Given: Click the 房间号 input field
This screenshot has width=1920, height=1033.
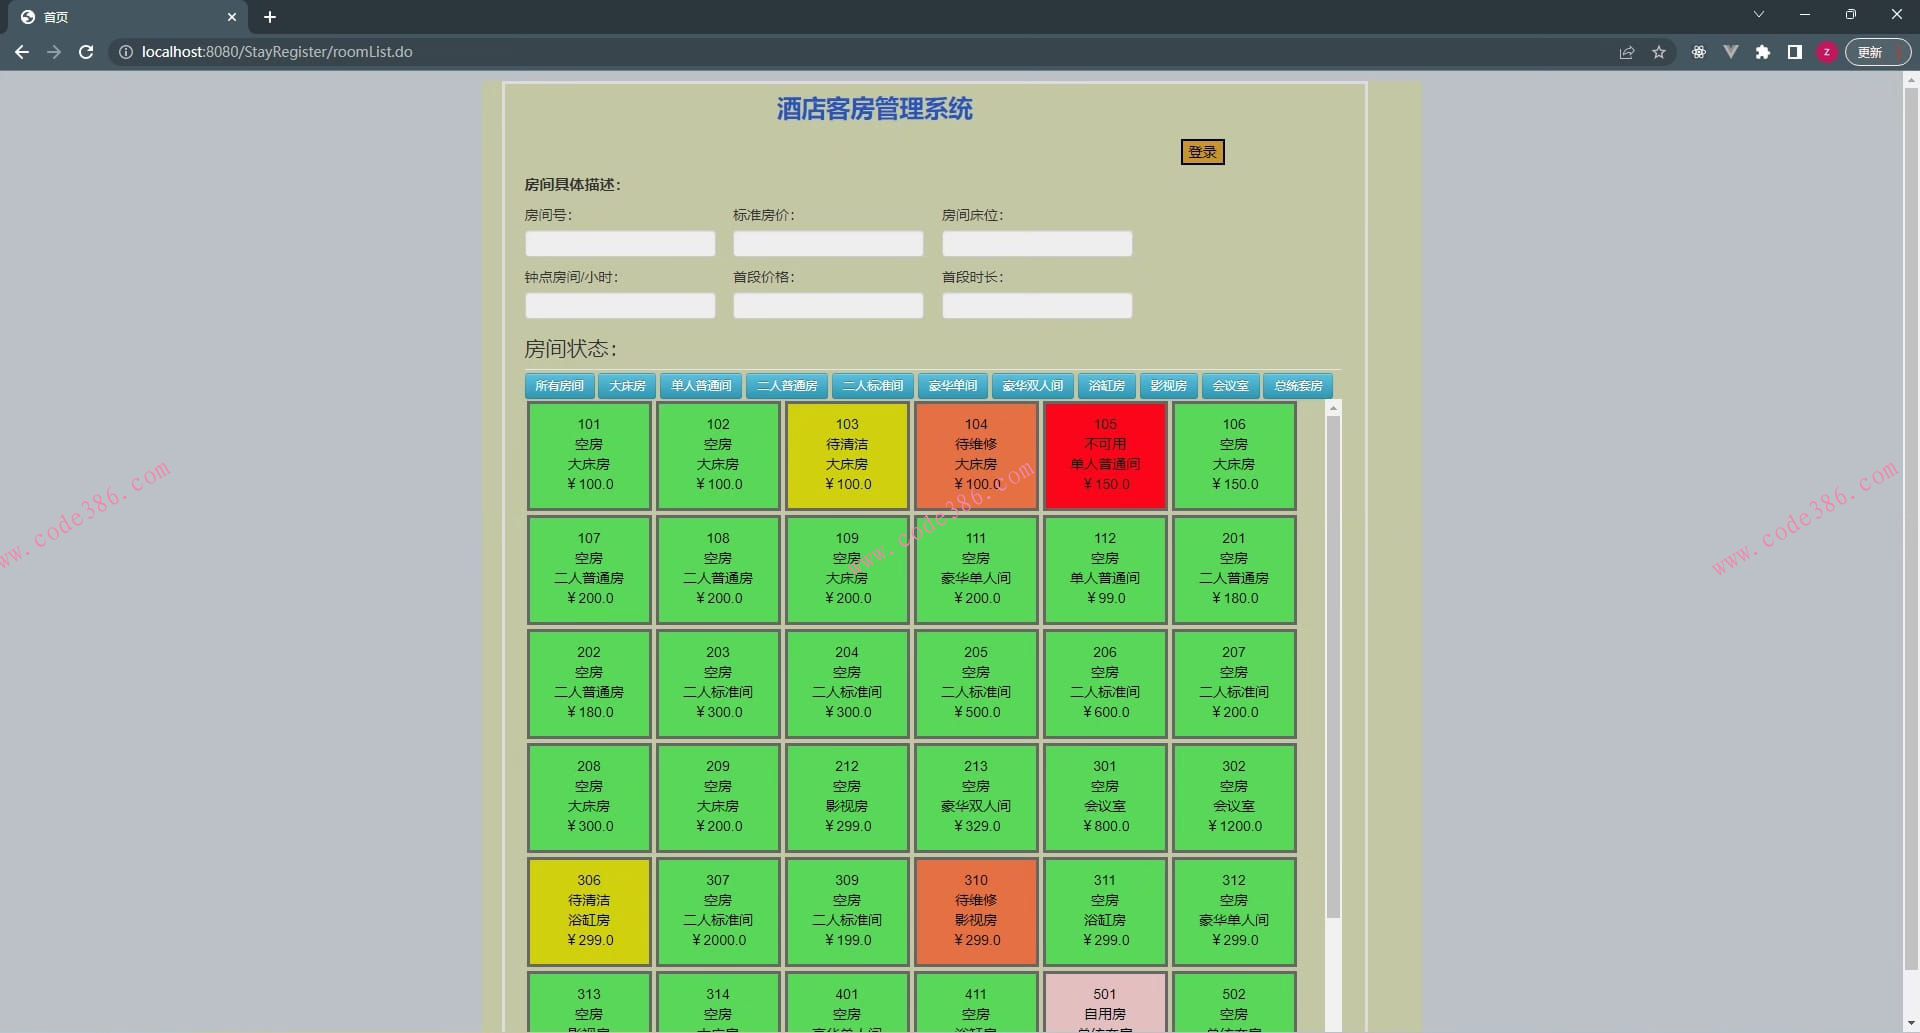Looking at the screenshot, I should point(619,243).
